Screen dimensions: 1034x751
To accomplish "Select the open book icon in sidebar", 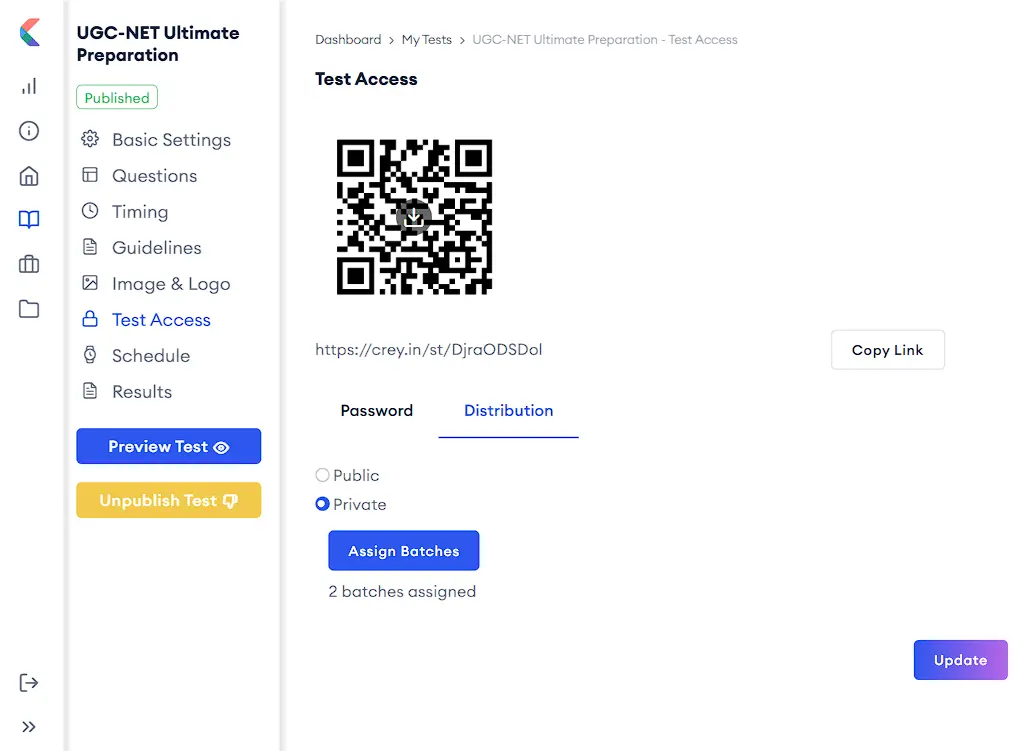I will [29, 220].
